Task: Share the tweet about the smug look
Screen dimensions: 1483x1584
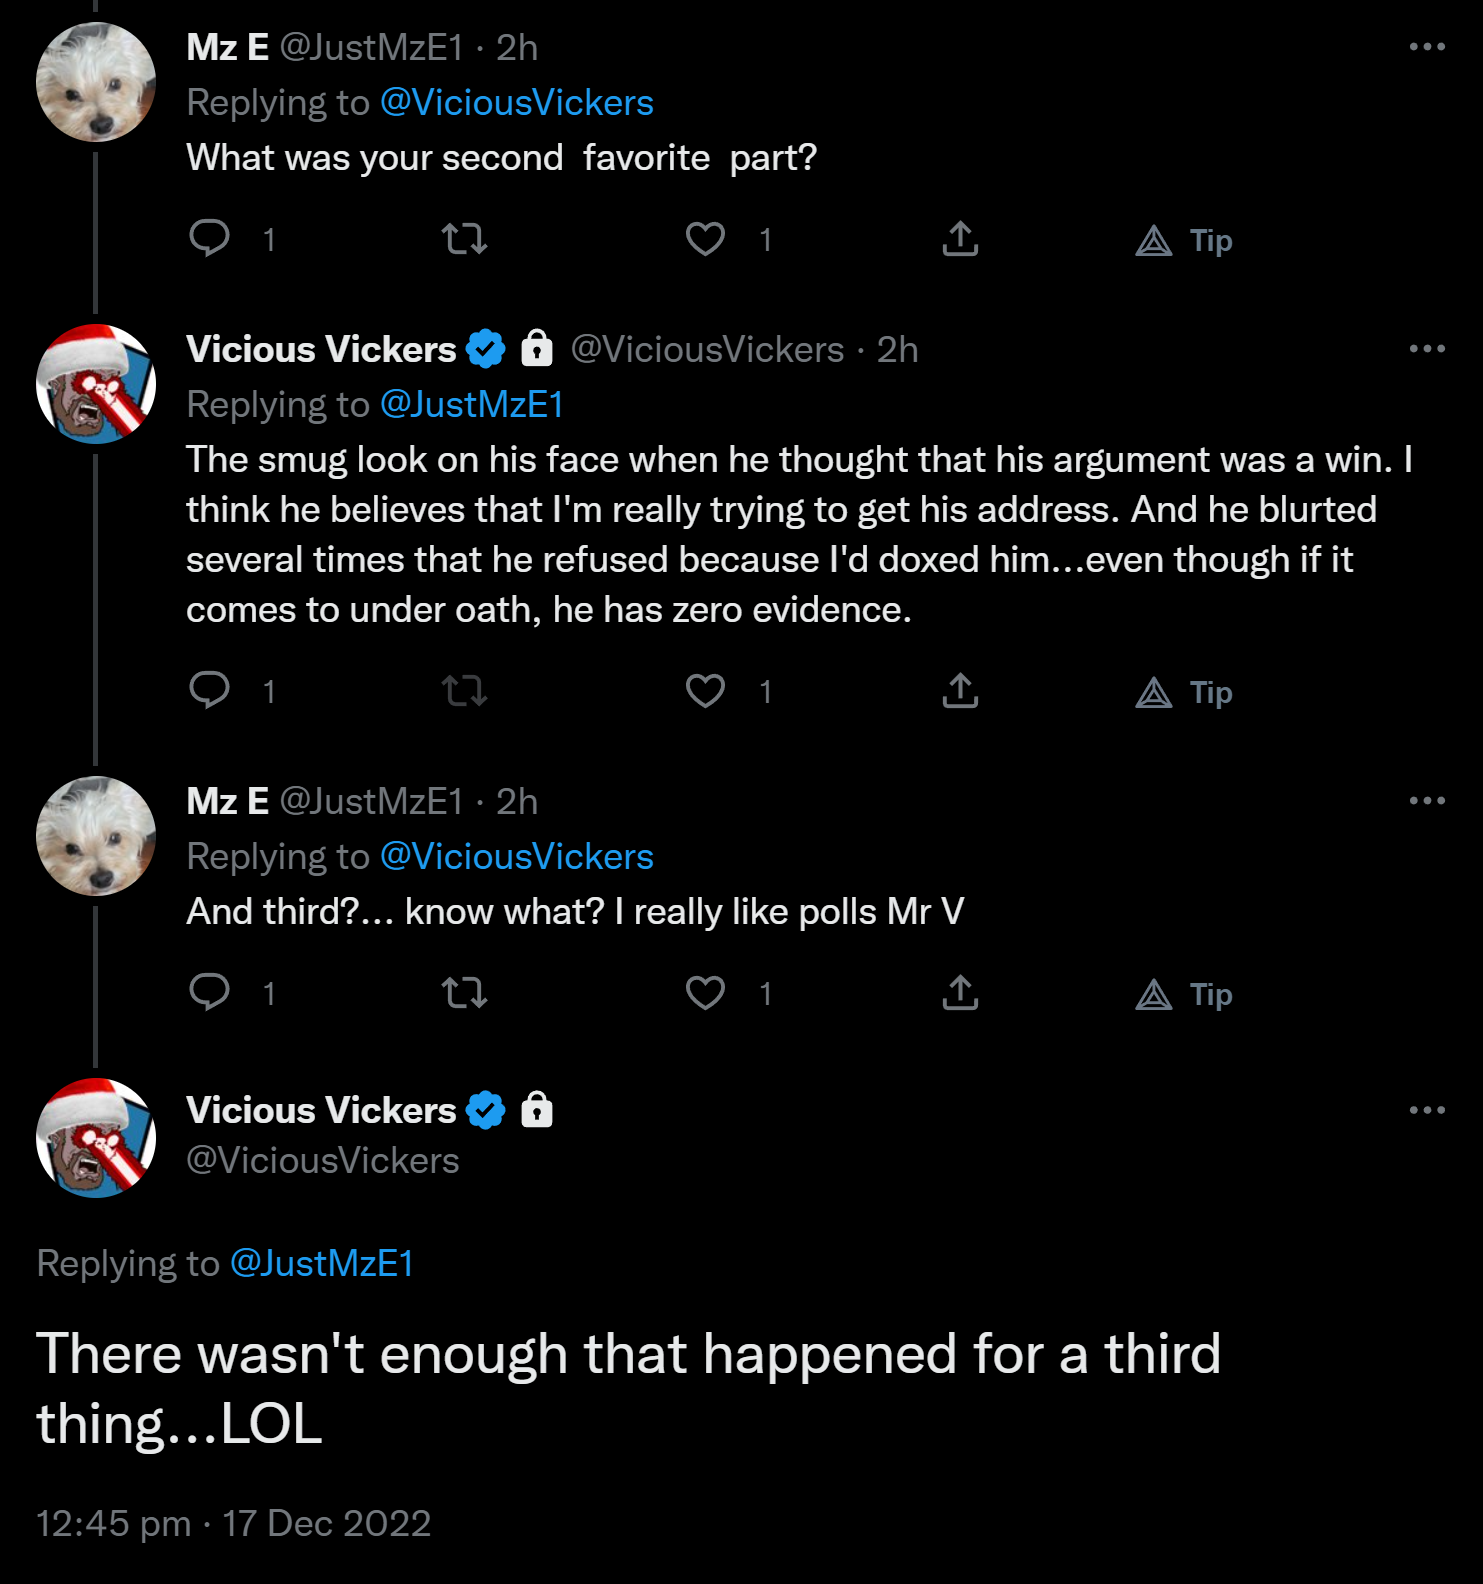Action: pyautogui.click(x=960, y=691)
